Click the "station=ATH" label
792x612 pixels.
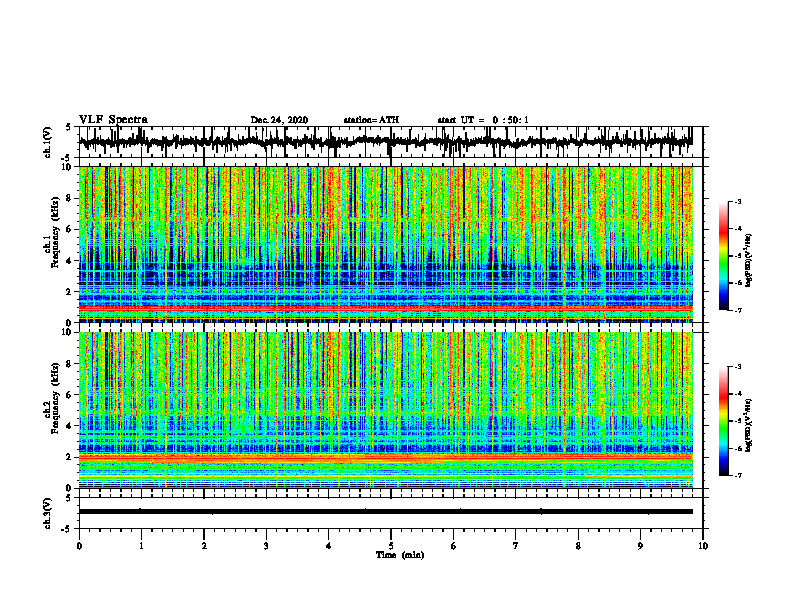tap(371, 120)
